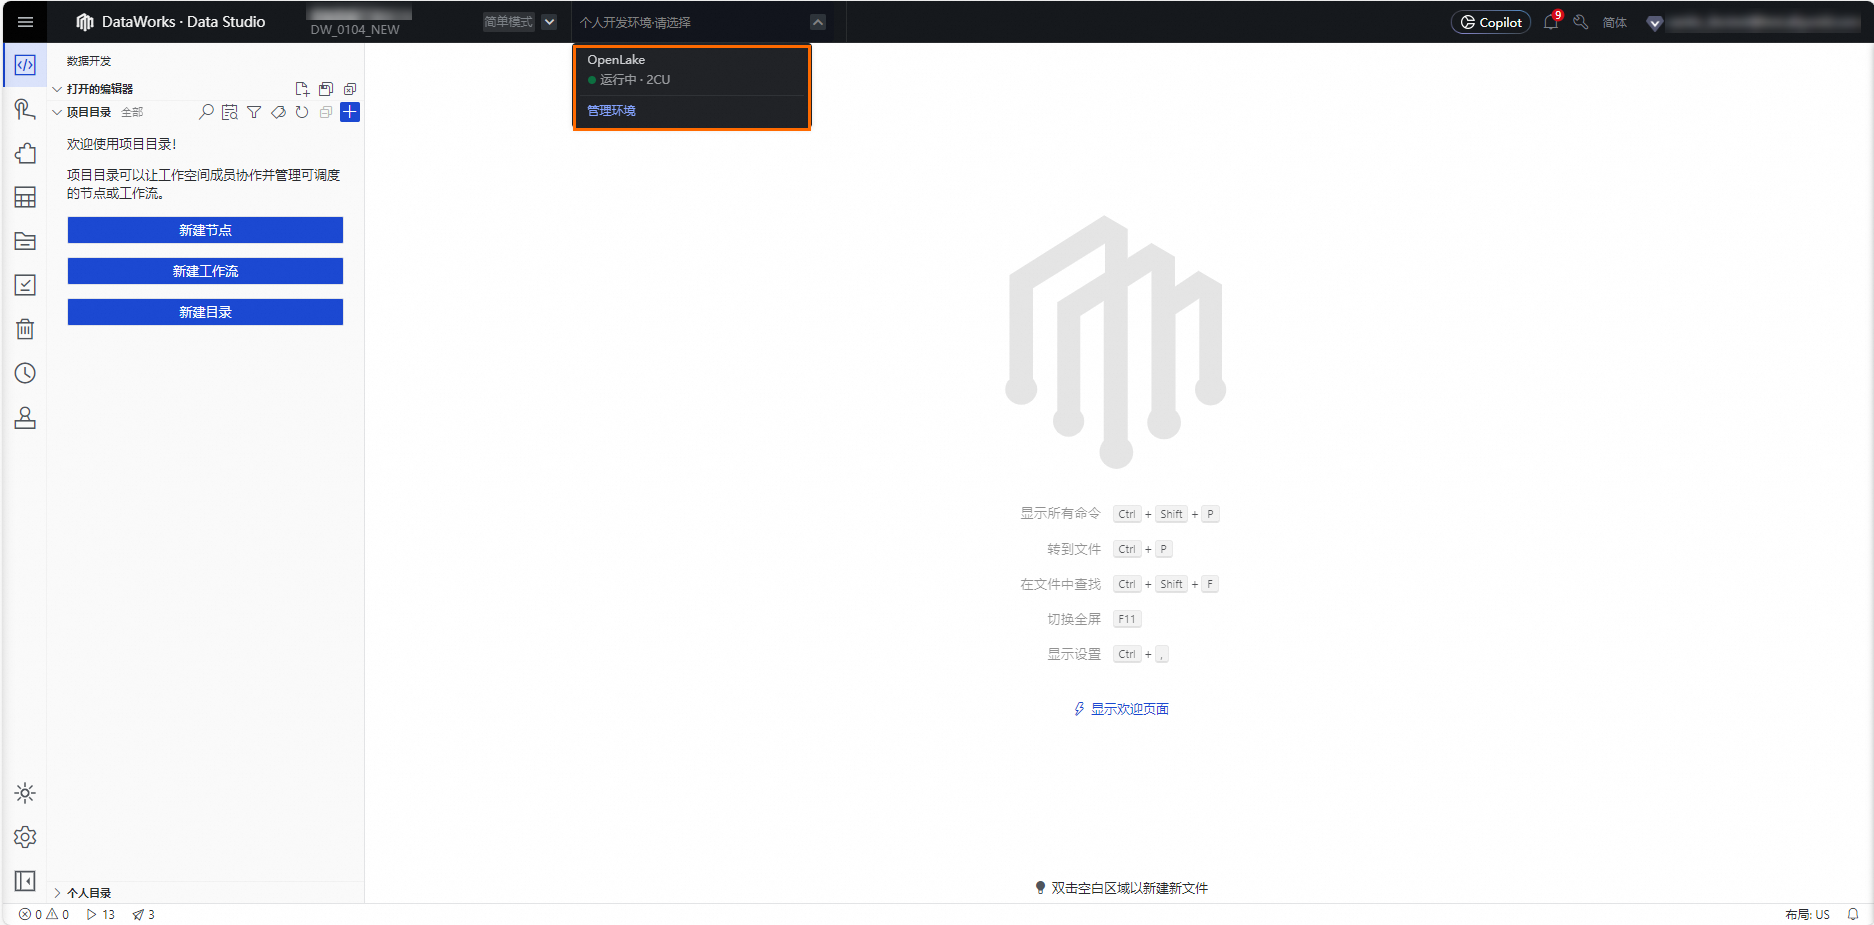Open the folder resources sidebar icon
This screenshot has height=925, width=1874.
pos(25,241)
